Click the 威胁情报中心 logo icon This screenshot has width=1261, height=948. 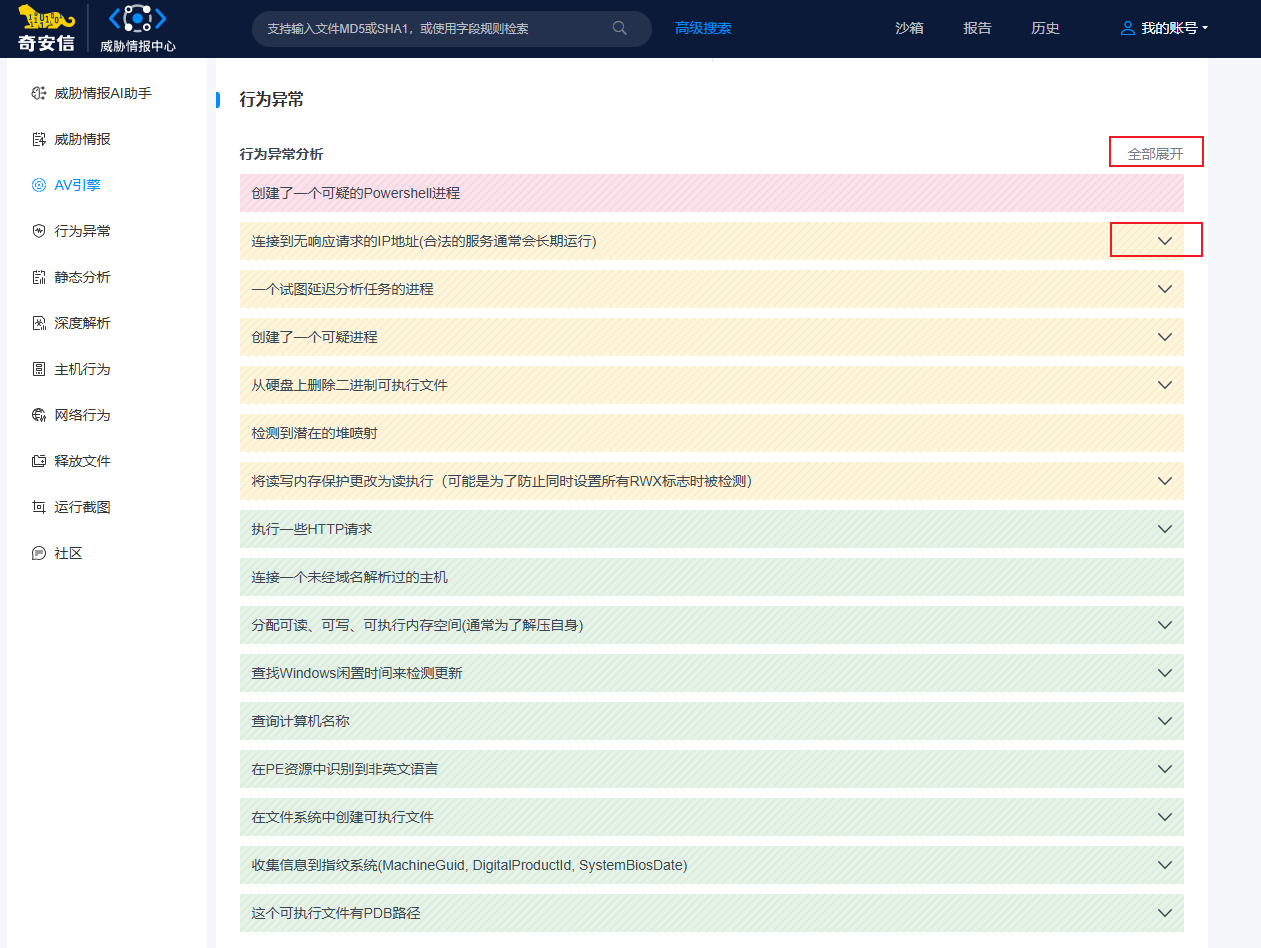(x=137, y=19)
